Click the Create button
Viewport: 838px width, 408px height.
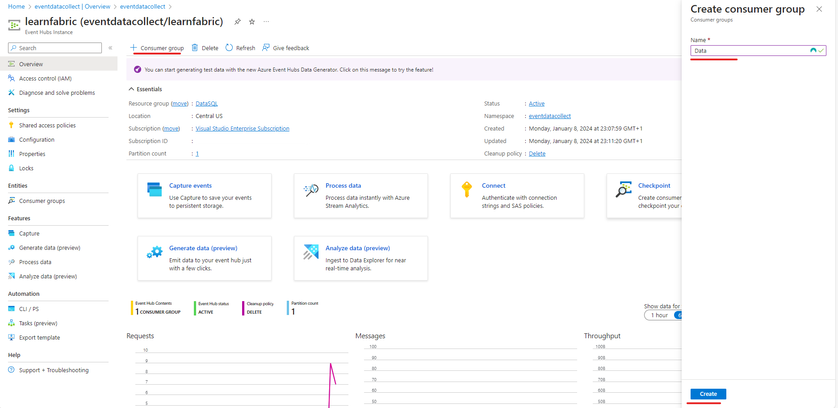tap(708, 394)
